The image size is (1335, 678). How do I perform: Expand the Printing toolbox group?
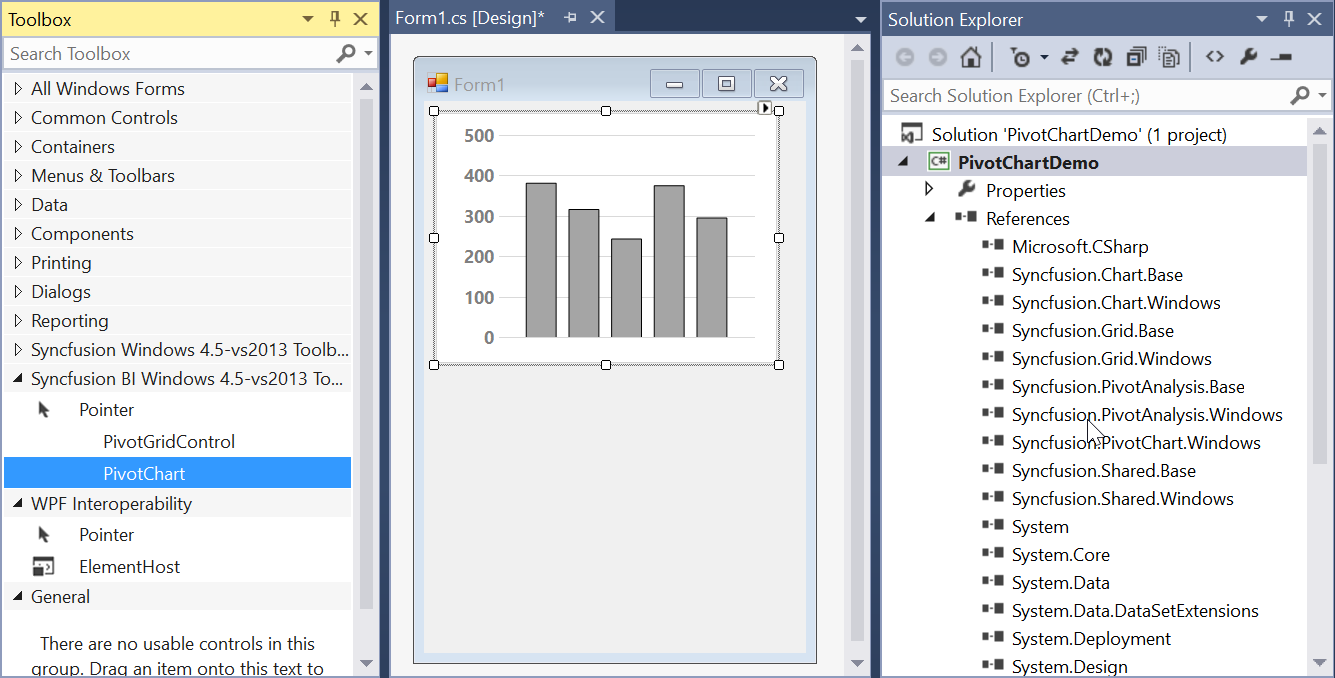(x=18, y=263)
